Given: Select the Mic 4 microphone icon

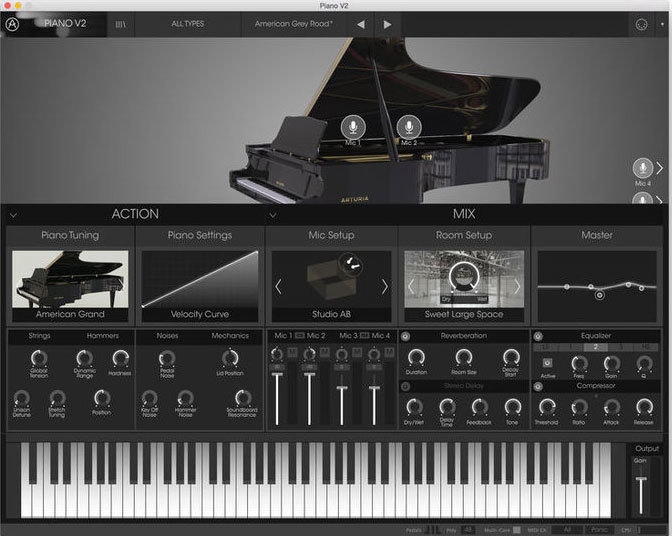Looking at the screenshot, I should point(643,168).
